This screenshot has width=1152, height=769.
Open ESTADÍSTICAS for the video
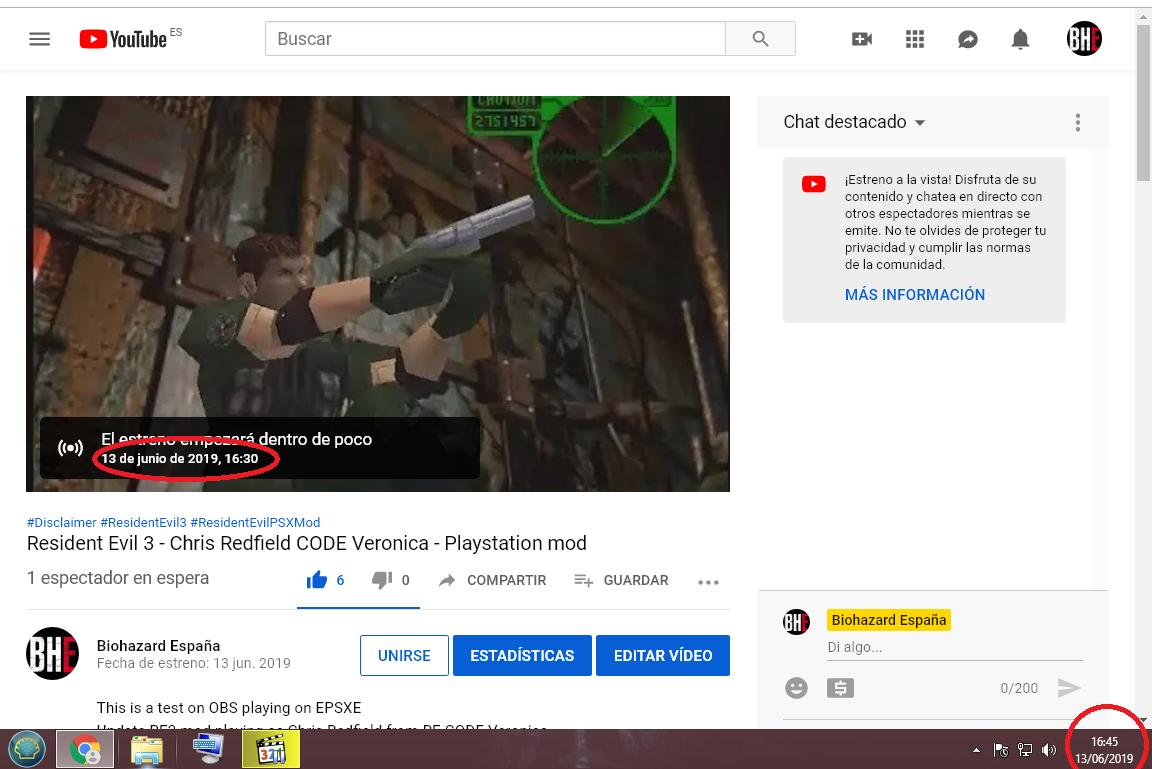tap(522, 655)
